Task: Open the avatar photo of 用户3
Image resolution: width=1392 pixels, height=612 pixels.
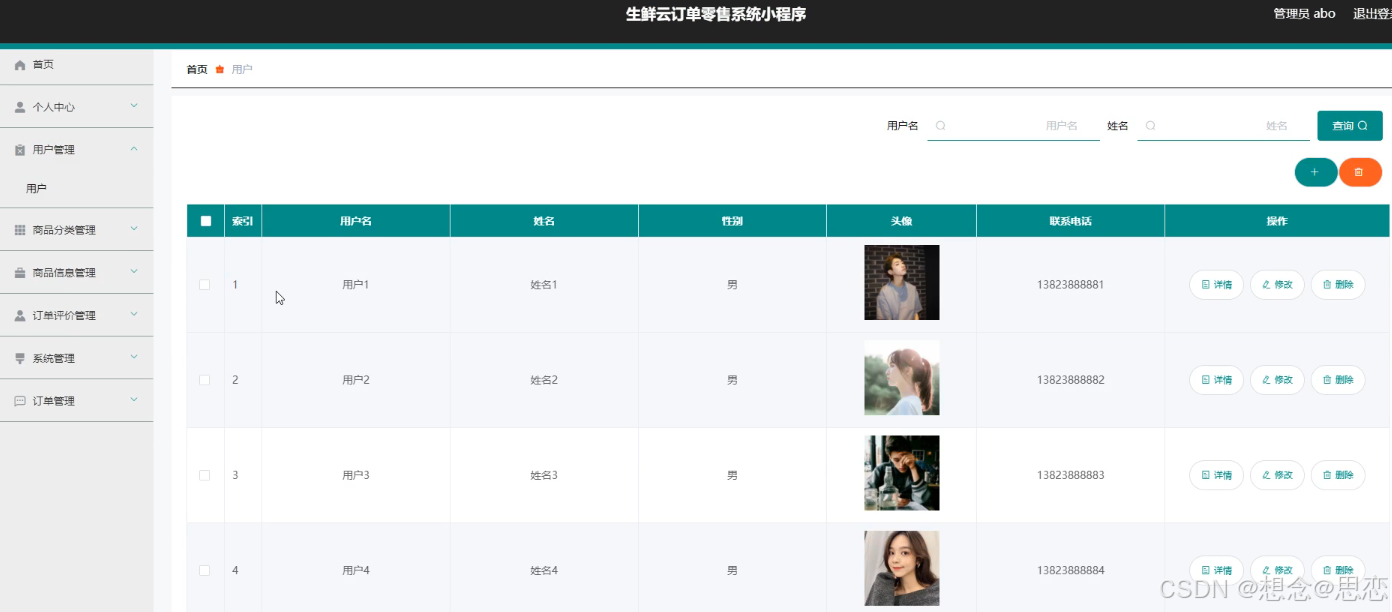Action: 902,473
